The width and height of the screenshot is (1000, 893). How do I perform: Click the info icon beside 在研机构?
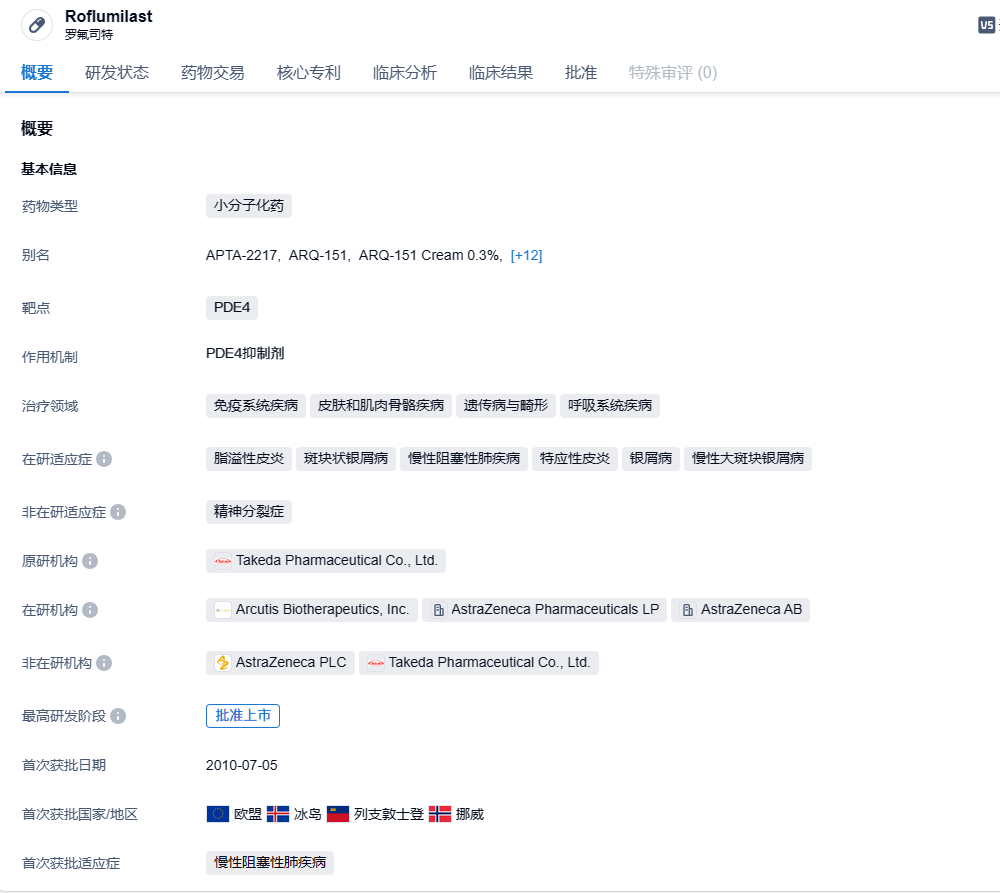[x=90, y=610]
